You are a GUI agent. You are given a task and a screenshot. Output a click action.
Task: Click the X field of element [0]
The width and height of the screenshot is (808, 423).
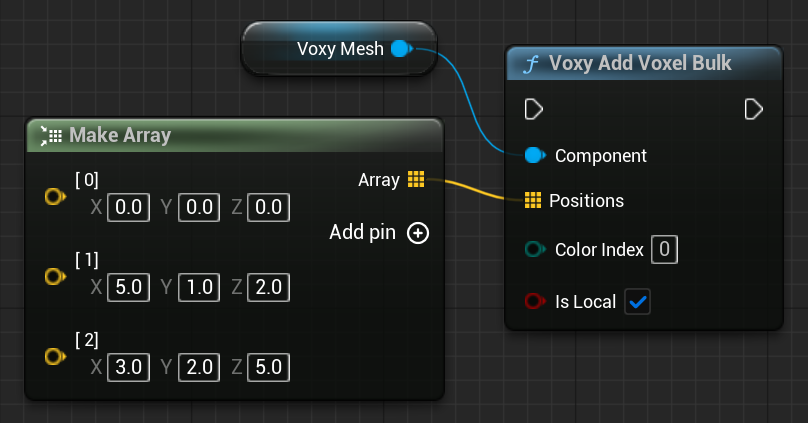tap(129, 208)
